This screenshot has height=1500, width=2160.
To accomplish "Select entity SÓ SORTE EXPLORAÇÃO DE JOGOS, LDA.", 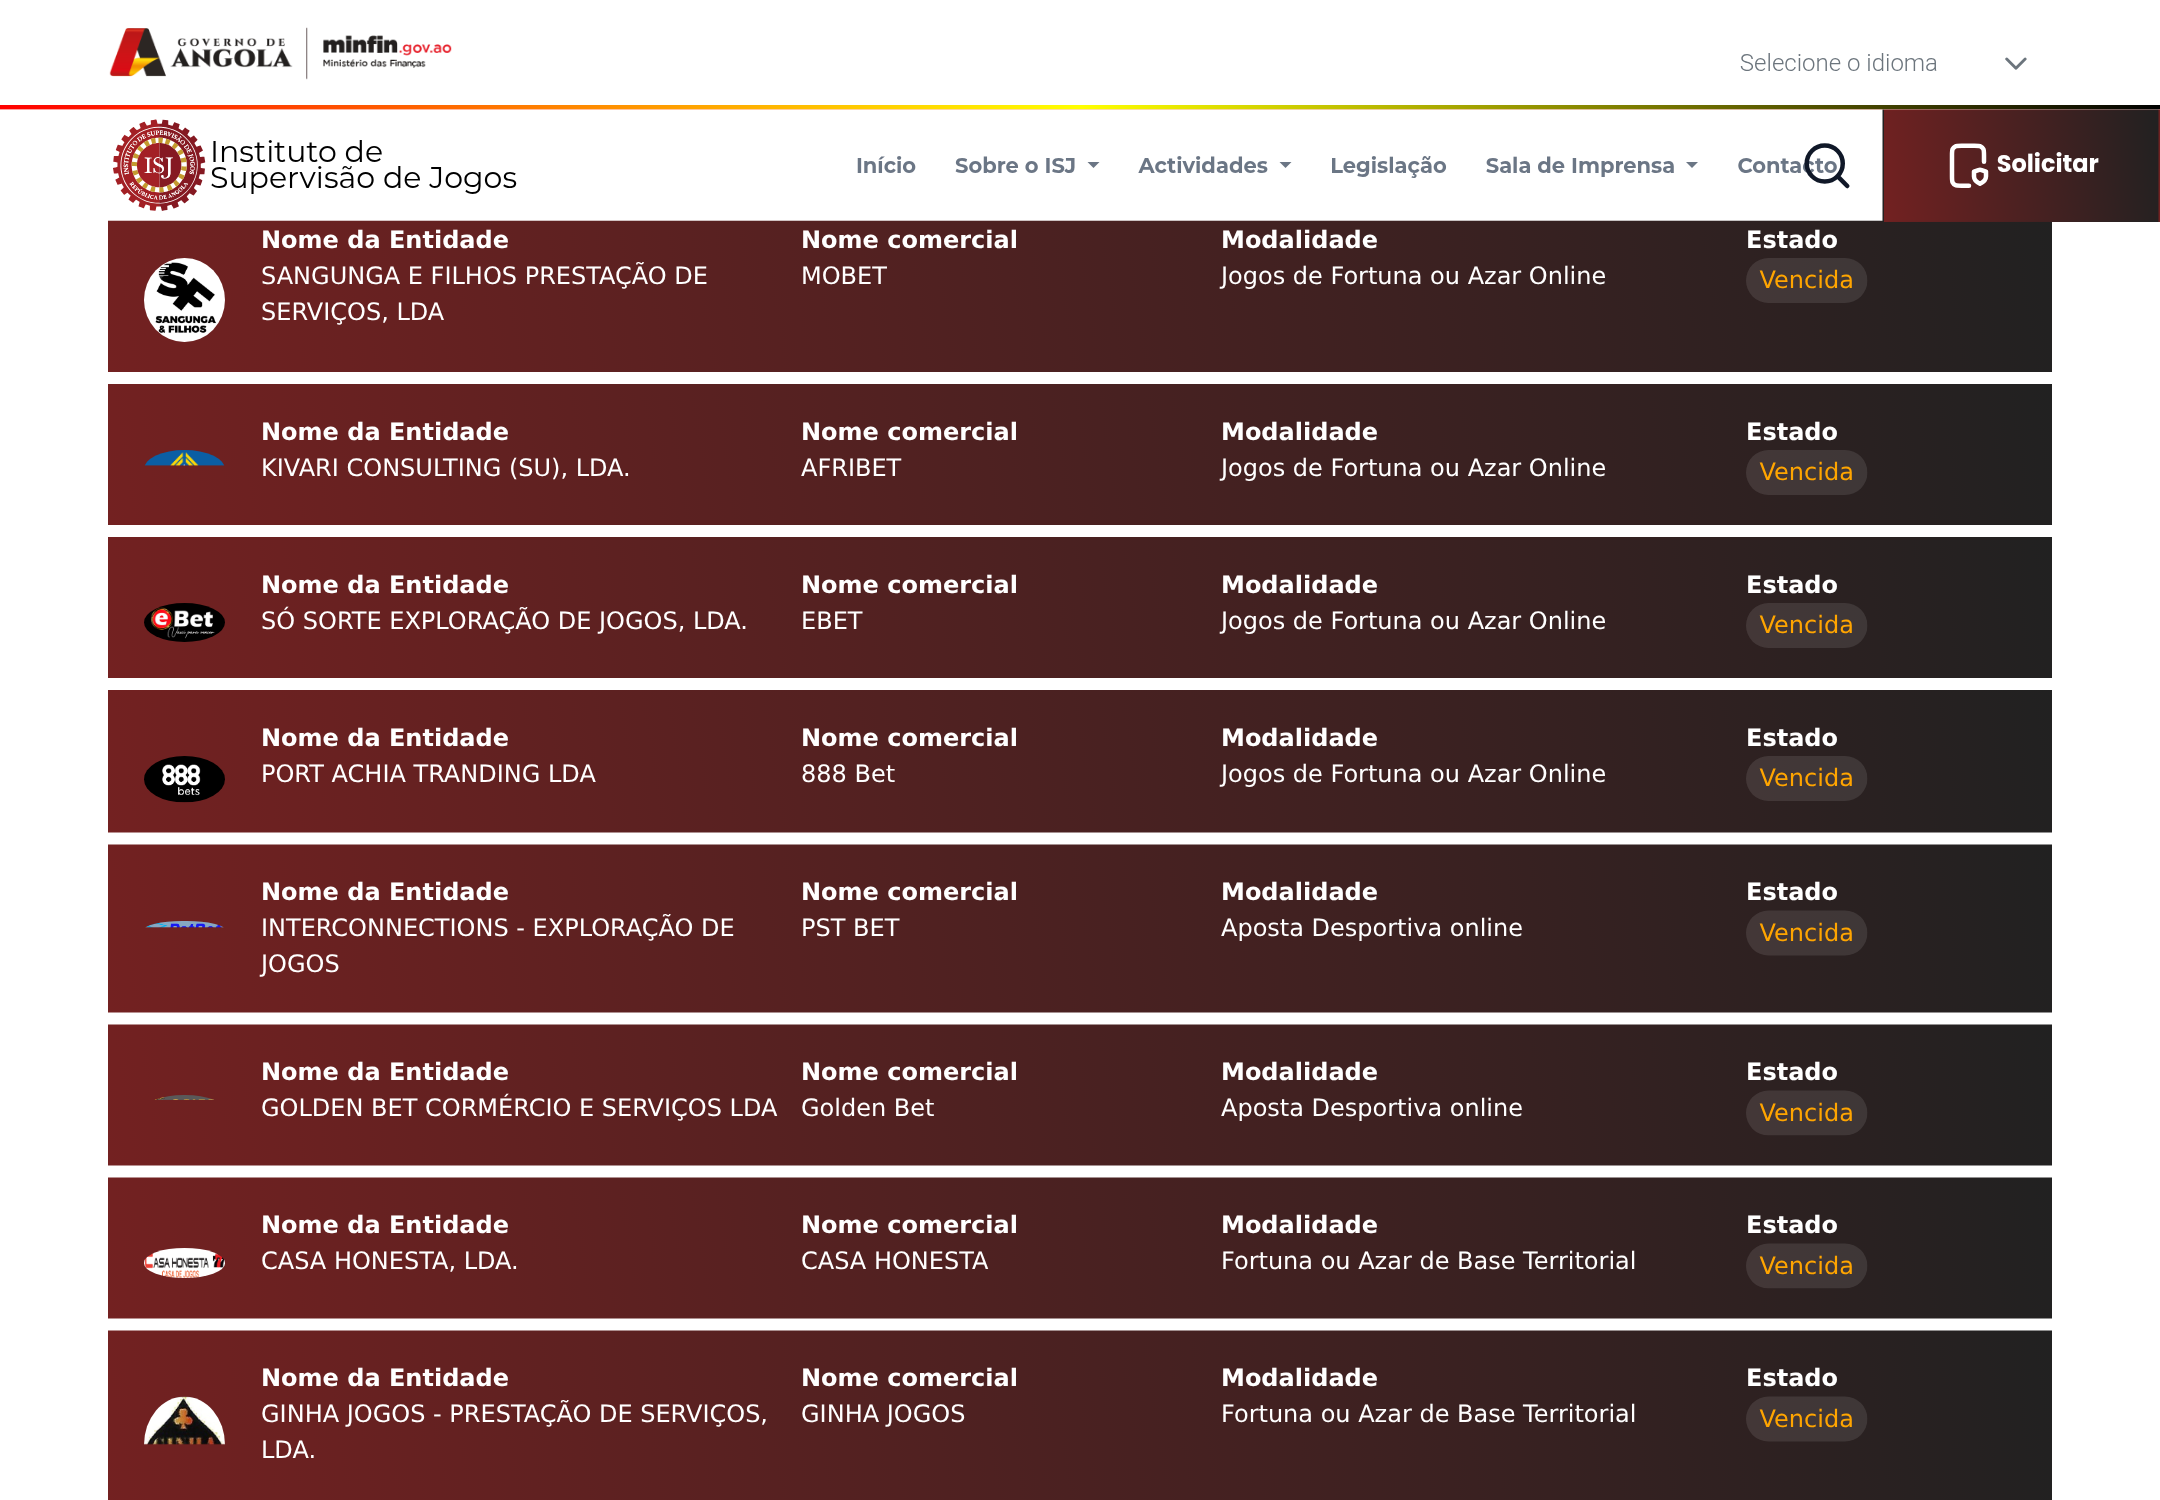I will pyautogui.click(x=504, y=621).
